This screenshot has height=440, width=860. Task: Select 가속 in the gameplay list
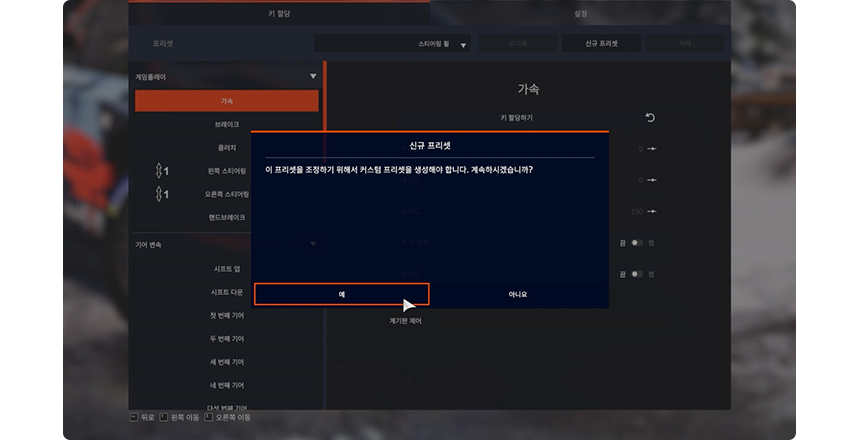tap(227, 101)
